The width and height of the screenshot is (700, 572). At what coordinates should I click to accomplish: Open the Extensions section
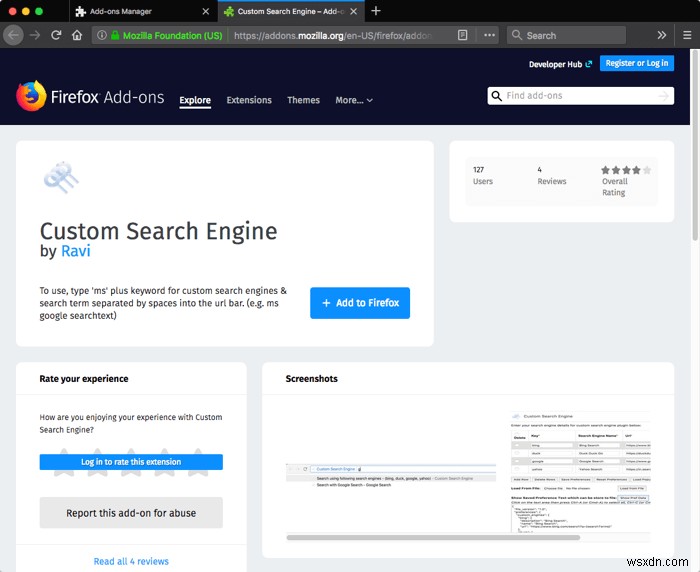(x=249, y=100)
